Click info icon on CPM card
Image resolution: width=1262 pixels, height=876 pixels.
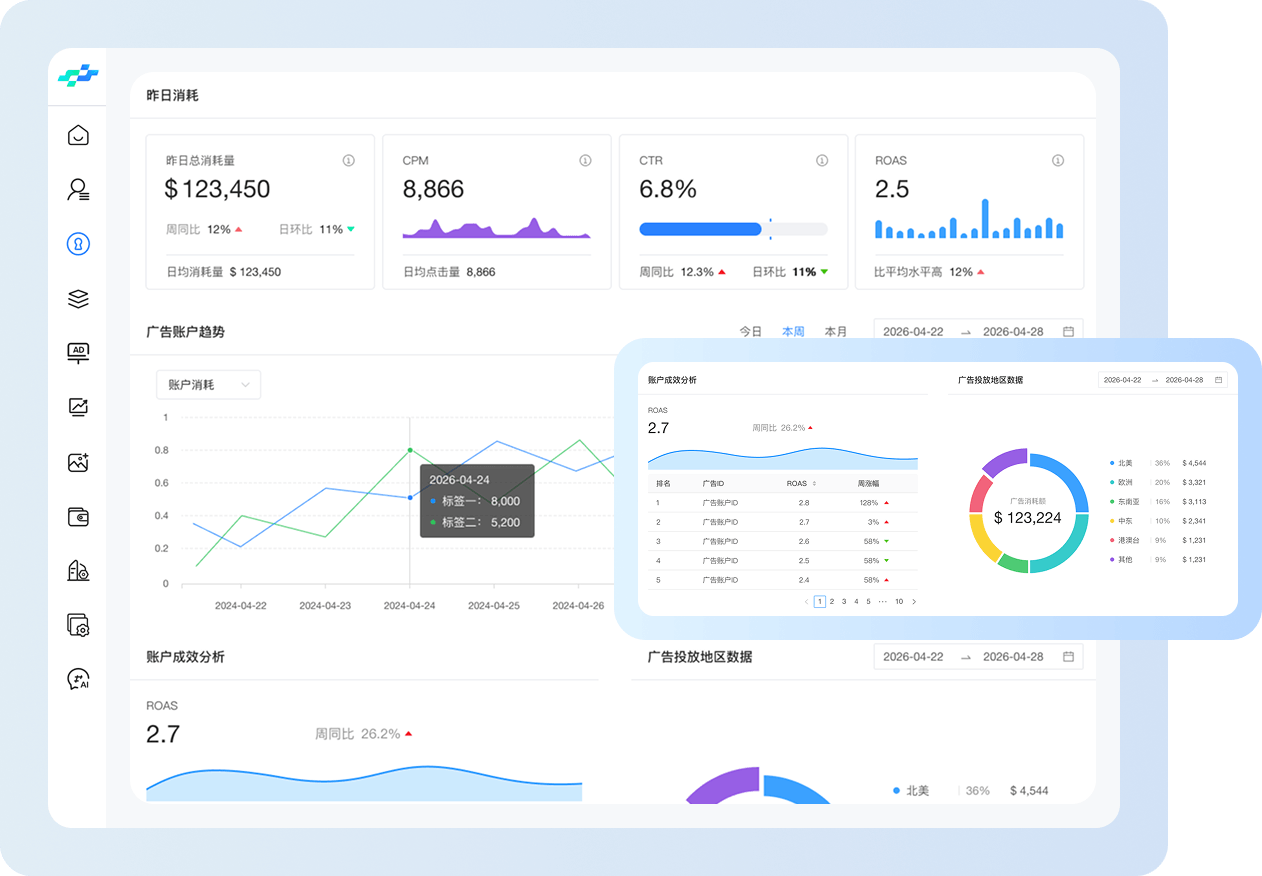pyautogui.click(x=585, y=160)
